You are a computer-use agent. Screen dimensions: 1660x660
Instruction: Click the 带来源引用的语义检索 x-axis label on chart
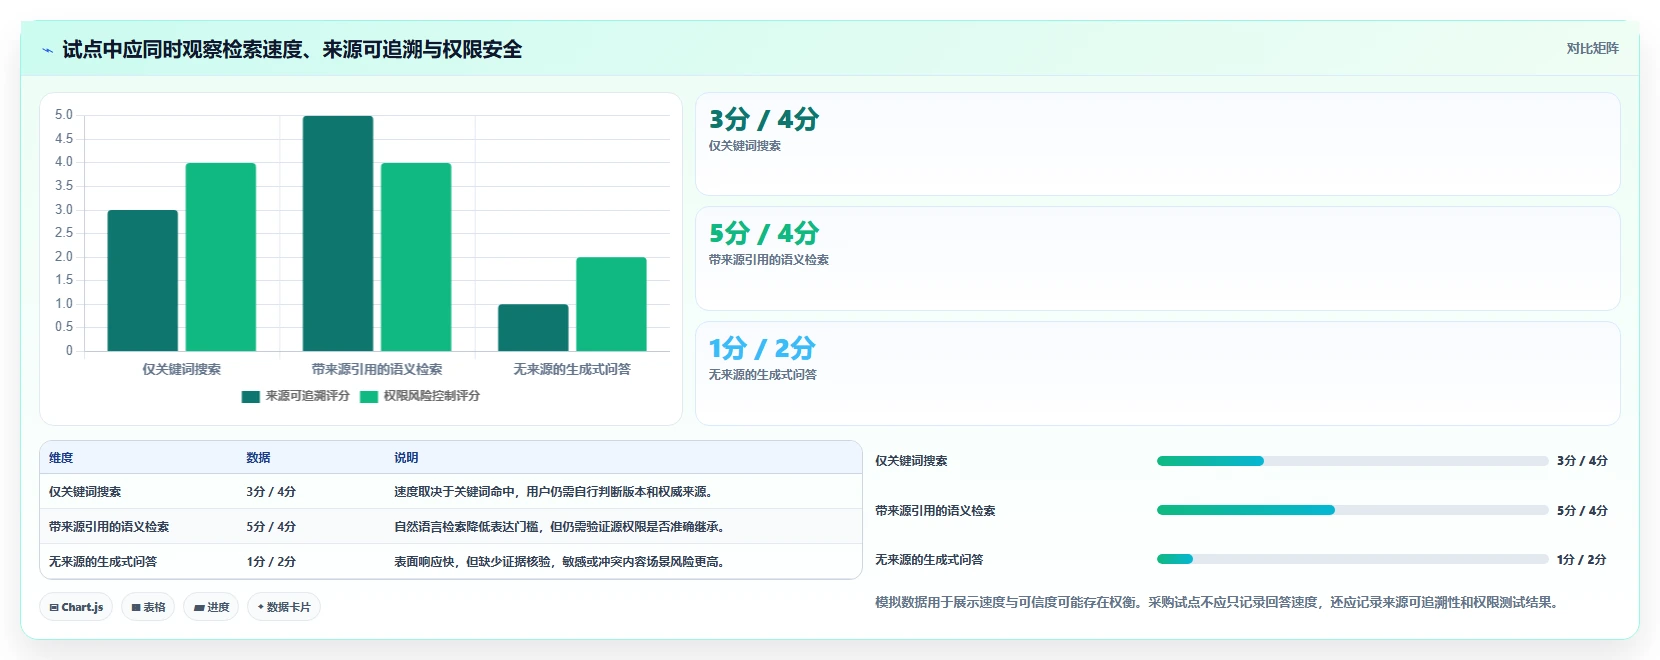377,369
